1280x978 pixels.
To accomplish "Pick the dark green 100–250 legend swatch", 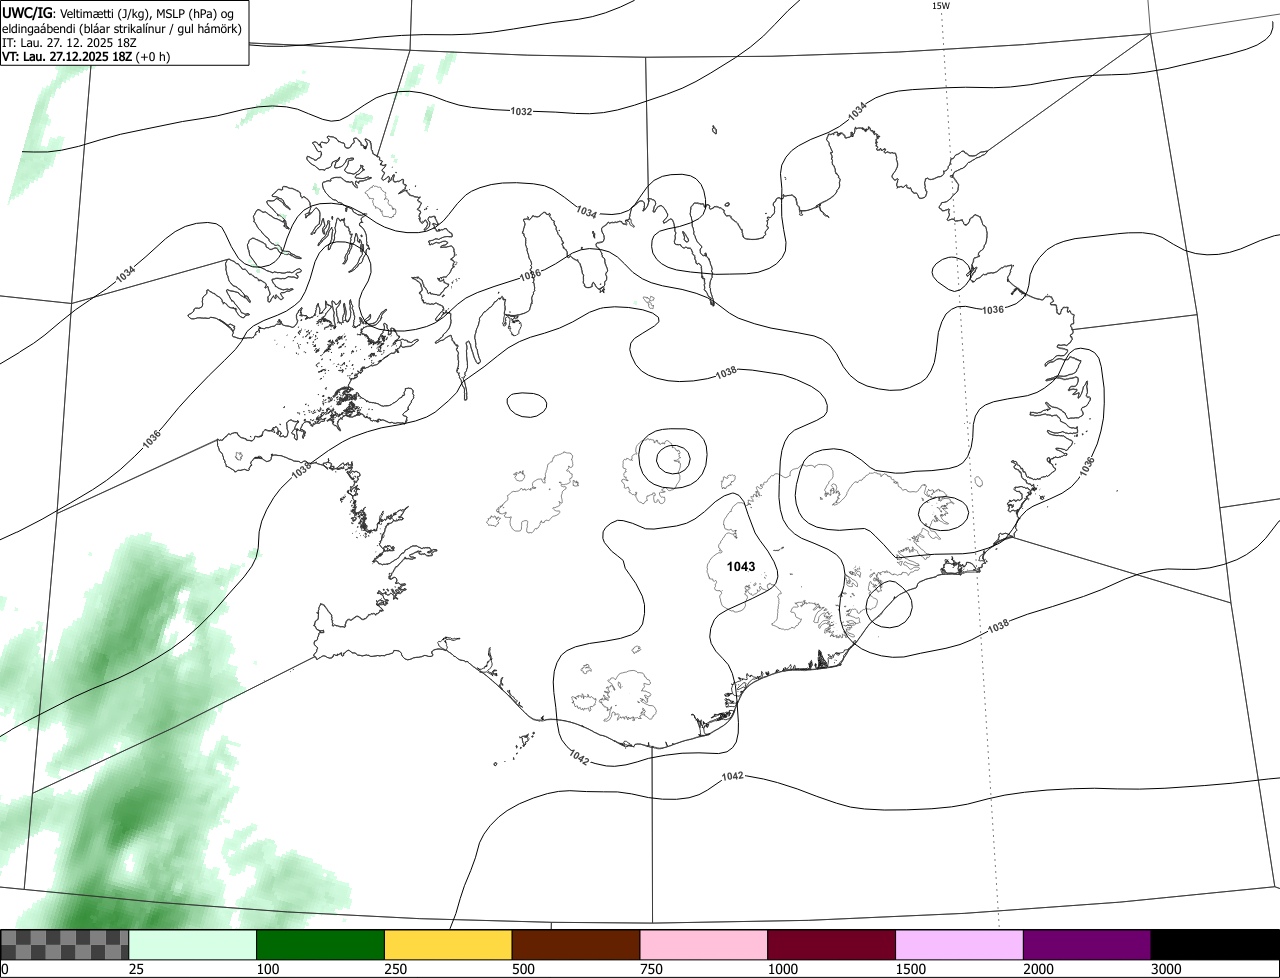I will (x=321, y=945).
